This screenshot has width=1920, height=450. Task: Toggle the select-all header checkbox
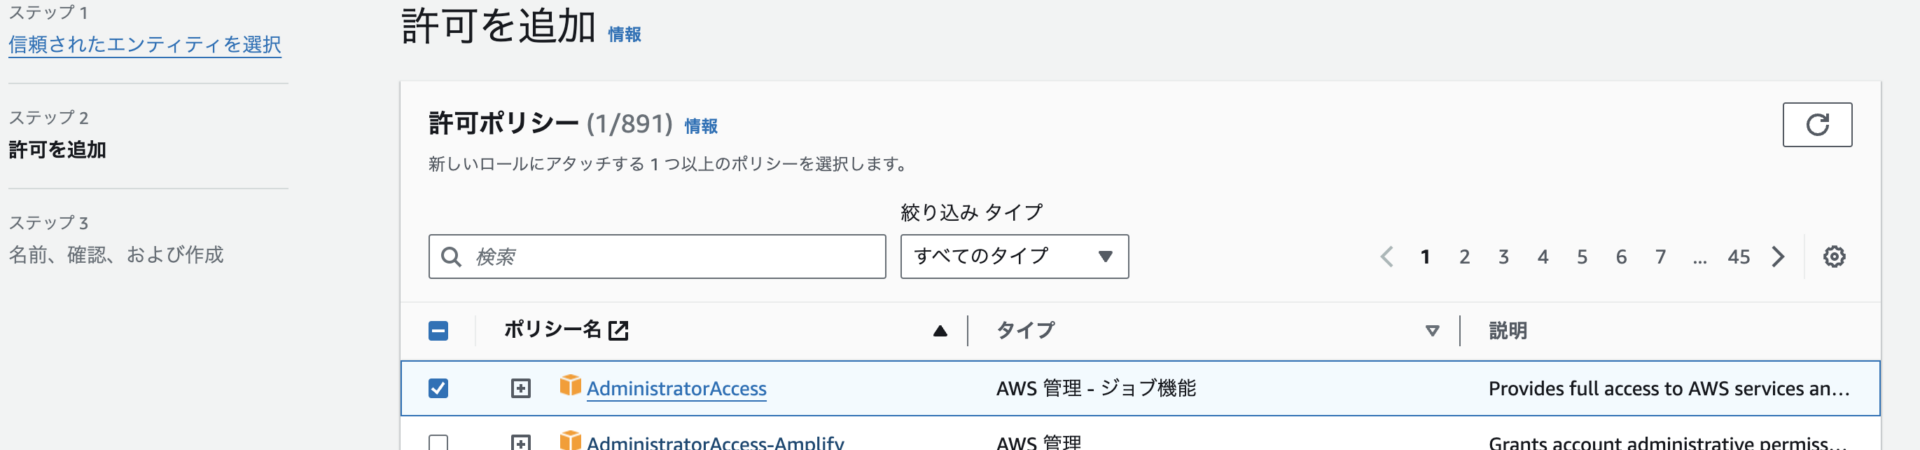(x=438, y=331)
